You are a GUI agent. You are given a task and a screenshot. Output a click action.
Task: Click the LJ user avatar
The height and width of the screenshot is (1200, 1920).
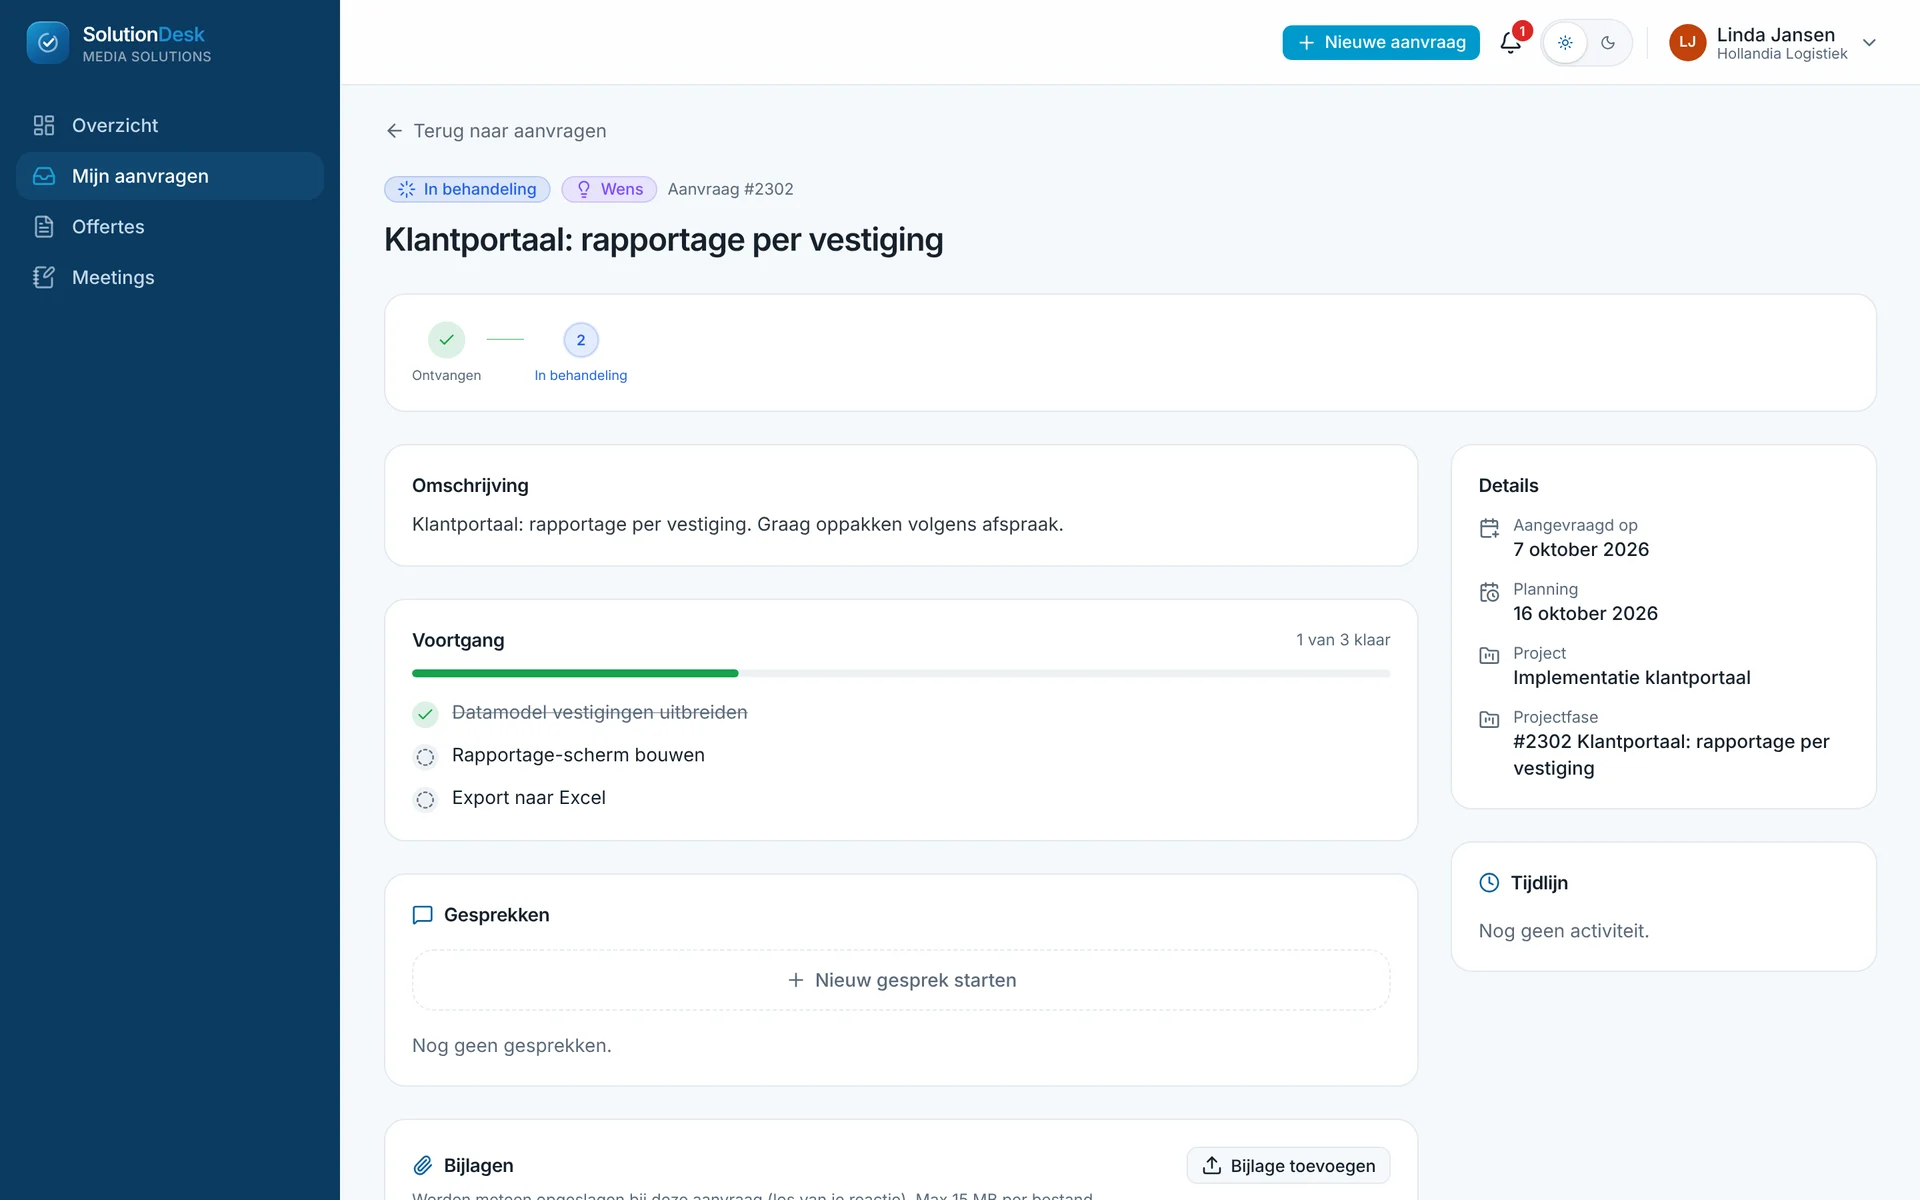1687,42
